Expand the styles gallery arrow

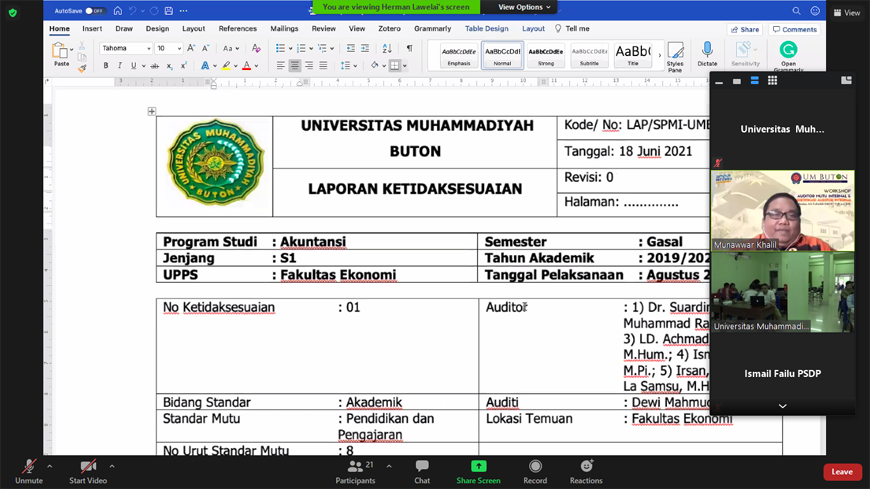pos(660,55)
